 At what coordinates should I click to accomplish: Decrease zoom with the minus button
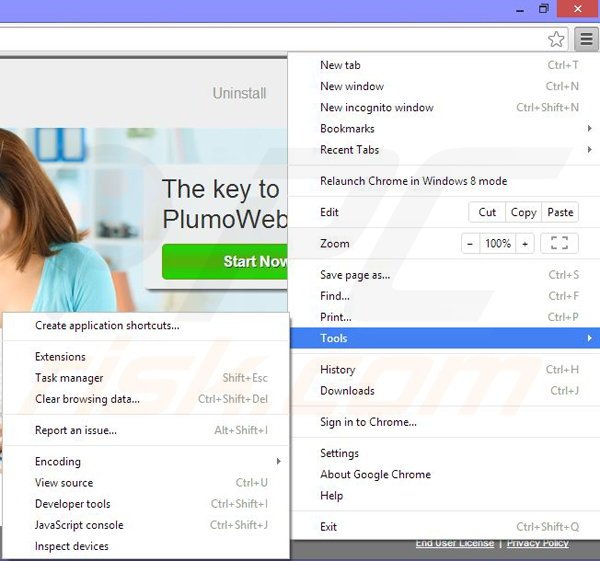tap(470, 243)
